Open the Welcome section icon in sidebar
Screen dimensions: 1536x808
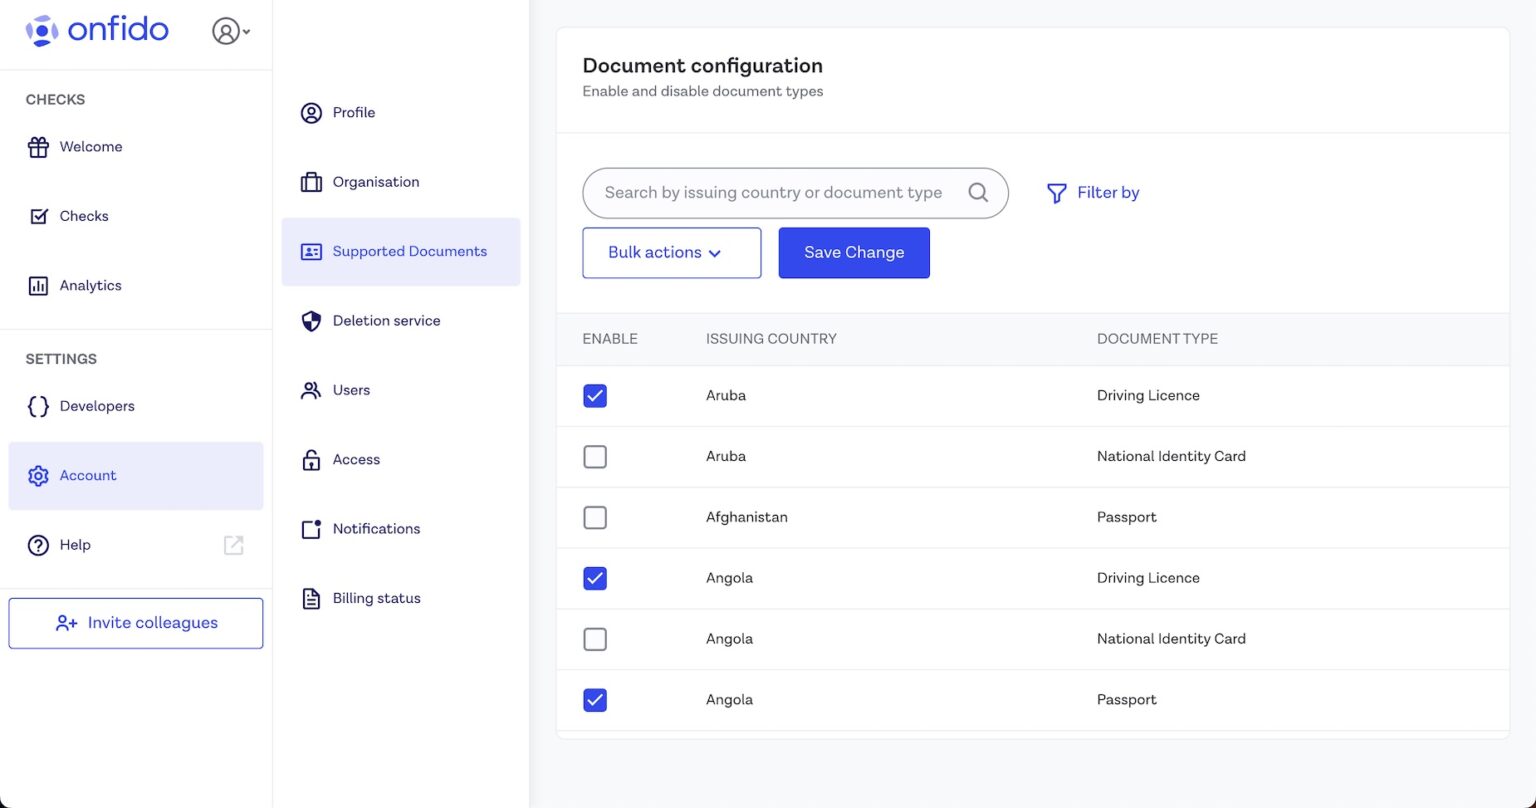(38, 146)
